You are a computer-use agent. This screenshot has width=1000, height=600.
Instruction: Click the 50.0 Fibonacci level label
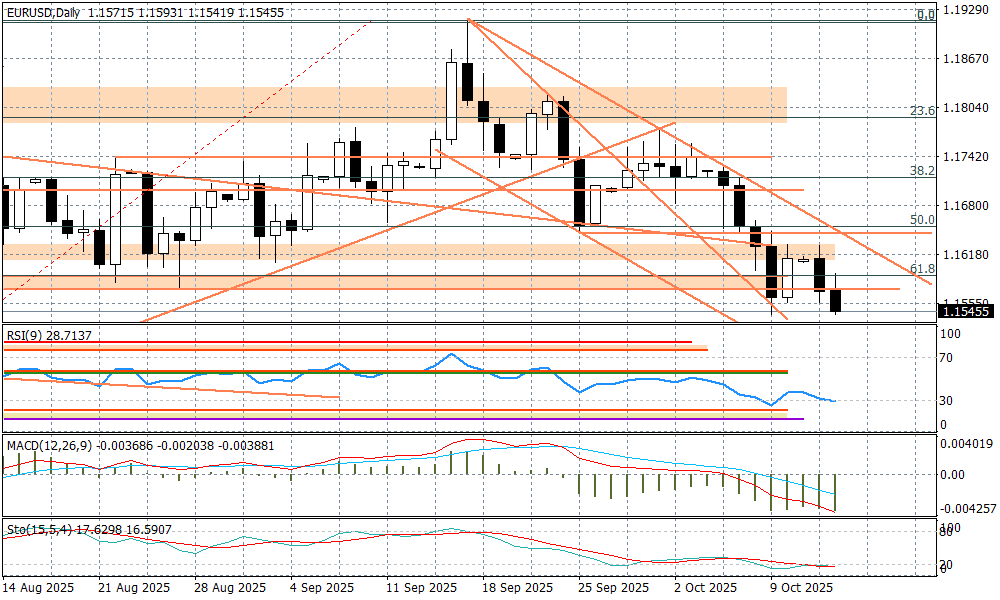(923, 220)
